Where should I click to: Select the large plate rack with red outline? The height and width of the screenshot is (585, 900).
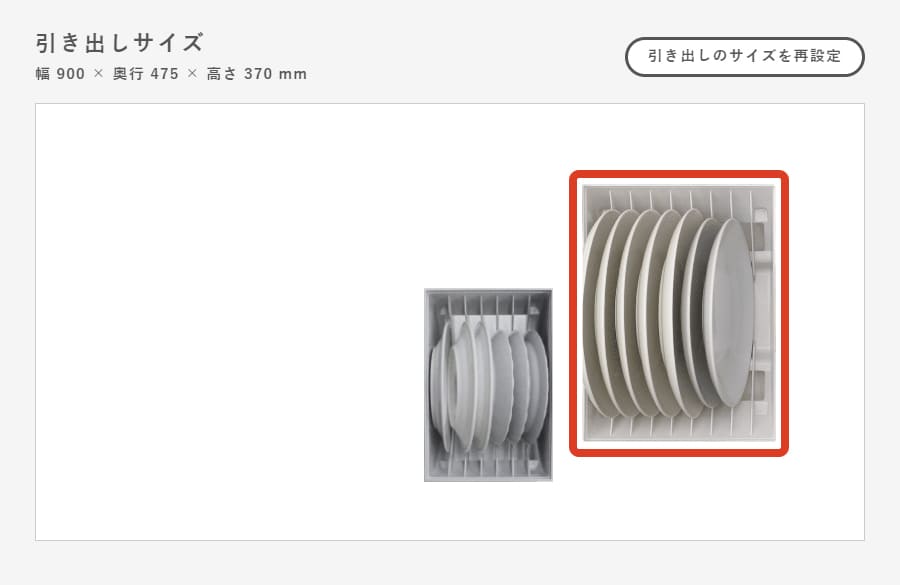click(x=679, y=313)
